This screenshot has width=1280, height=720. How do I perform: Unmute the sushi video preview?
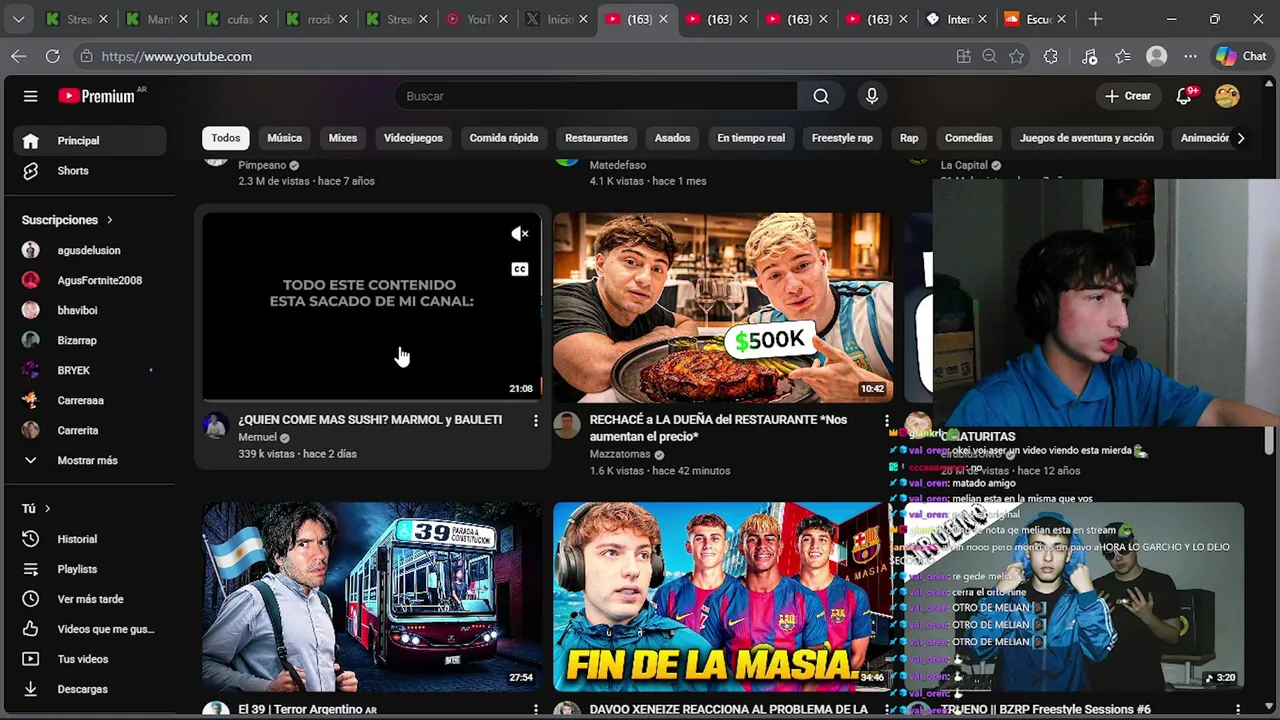(520, 234)
